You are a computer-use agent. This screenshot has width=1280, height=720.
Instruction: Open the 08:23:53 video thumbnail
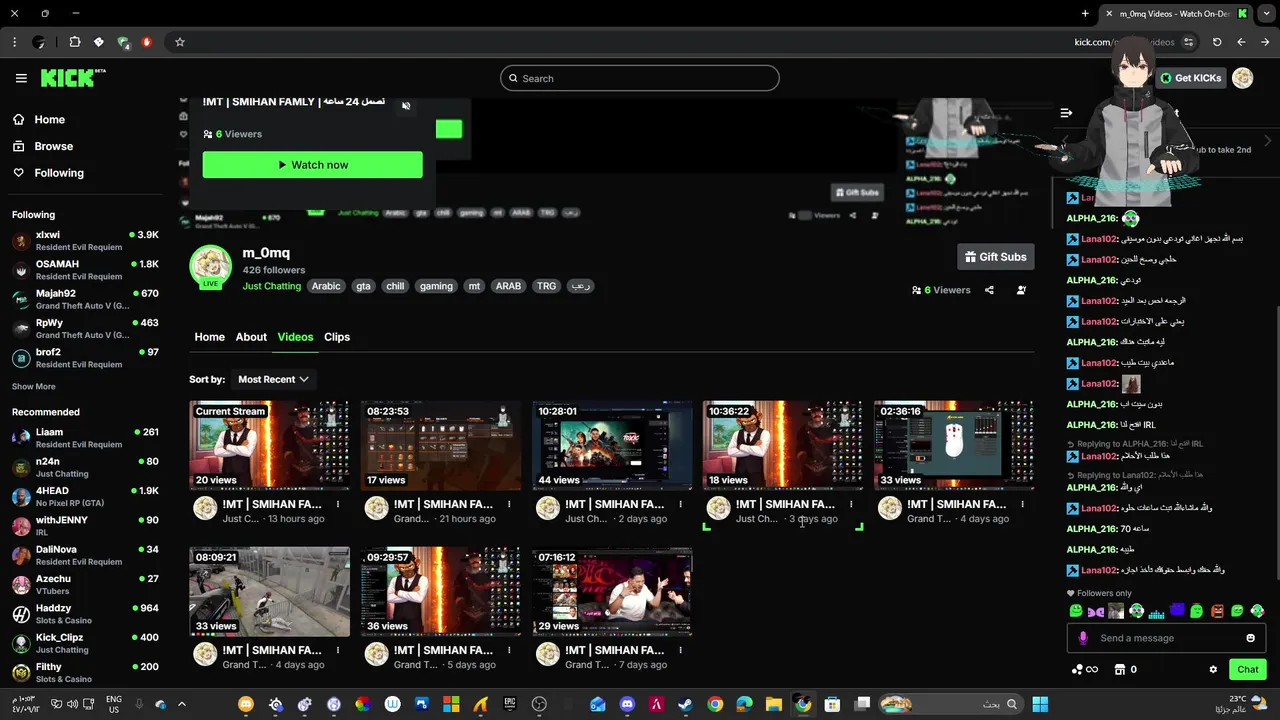[441, 446]
